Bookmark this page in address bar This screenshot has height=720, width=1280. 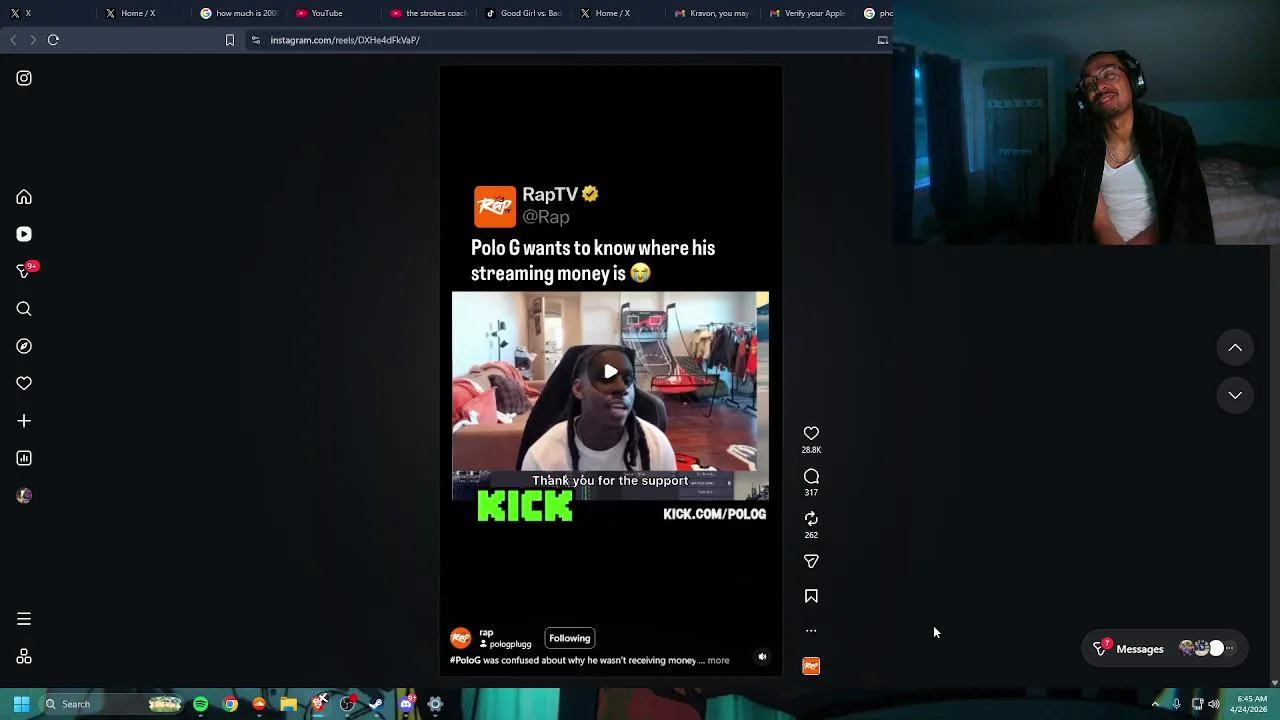pos(230,40)
